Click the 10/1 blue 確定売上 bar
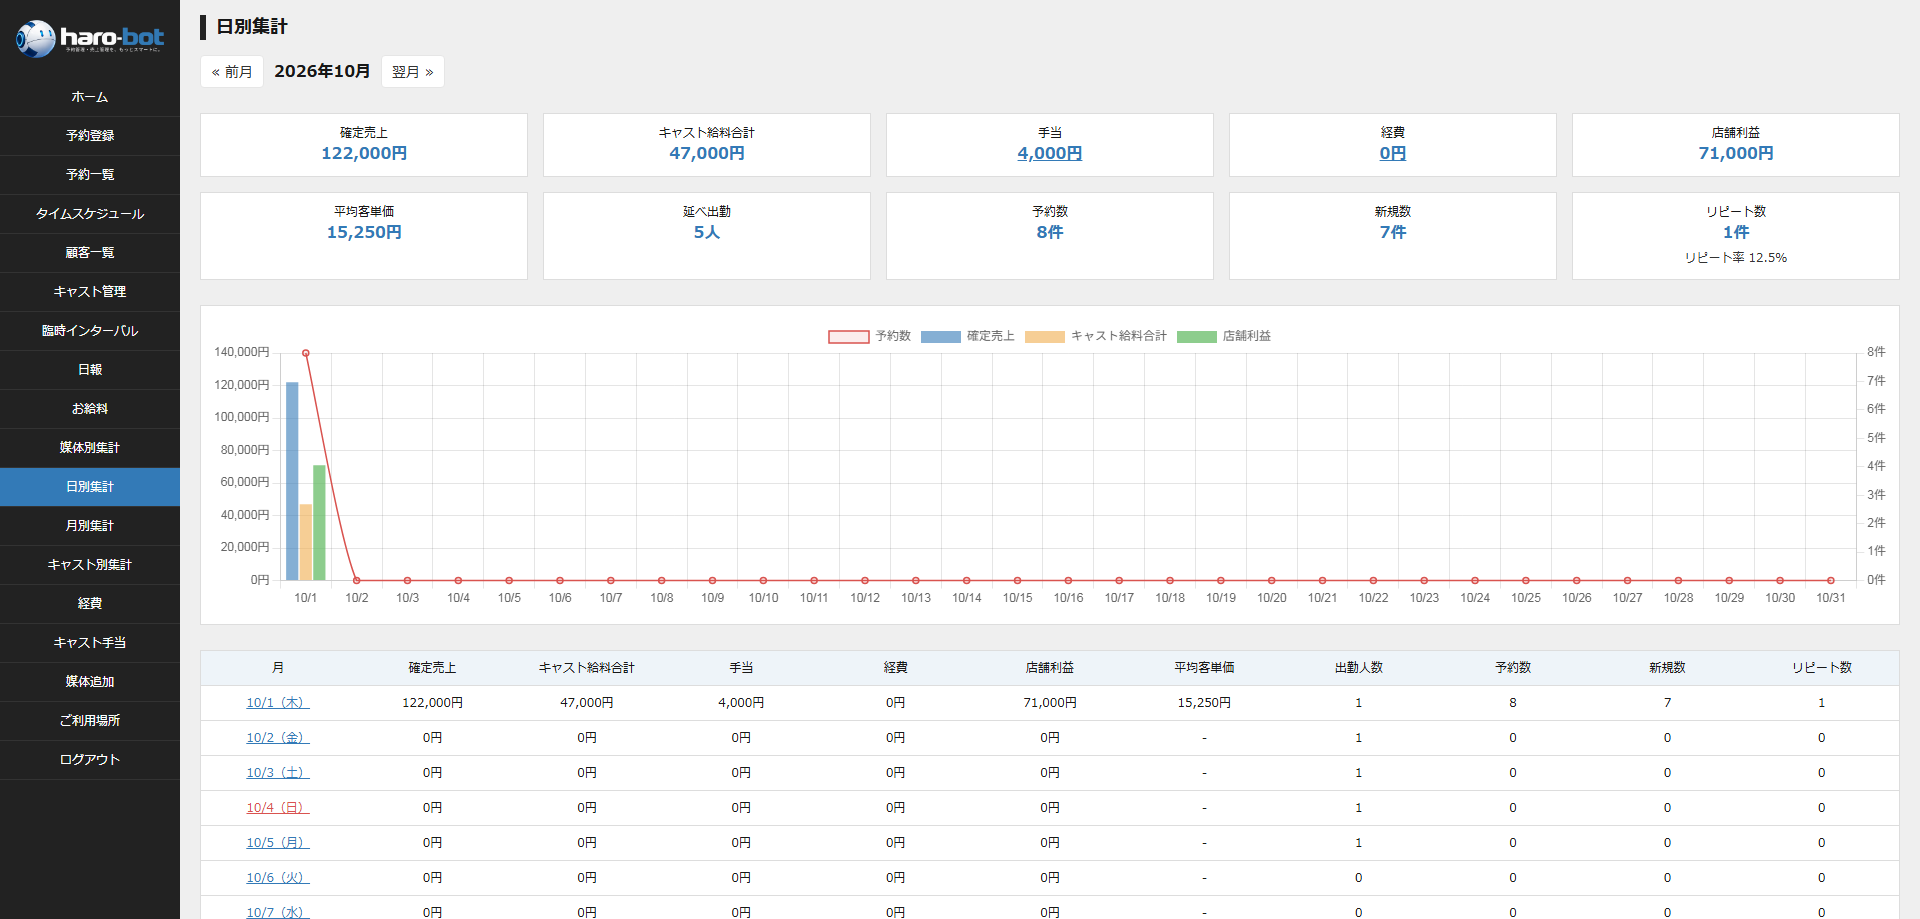This screenshot has width=1920, height=919. [292, 481]
